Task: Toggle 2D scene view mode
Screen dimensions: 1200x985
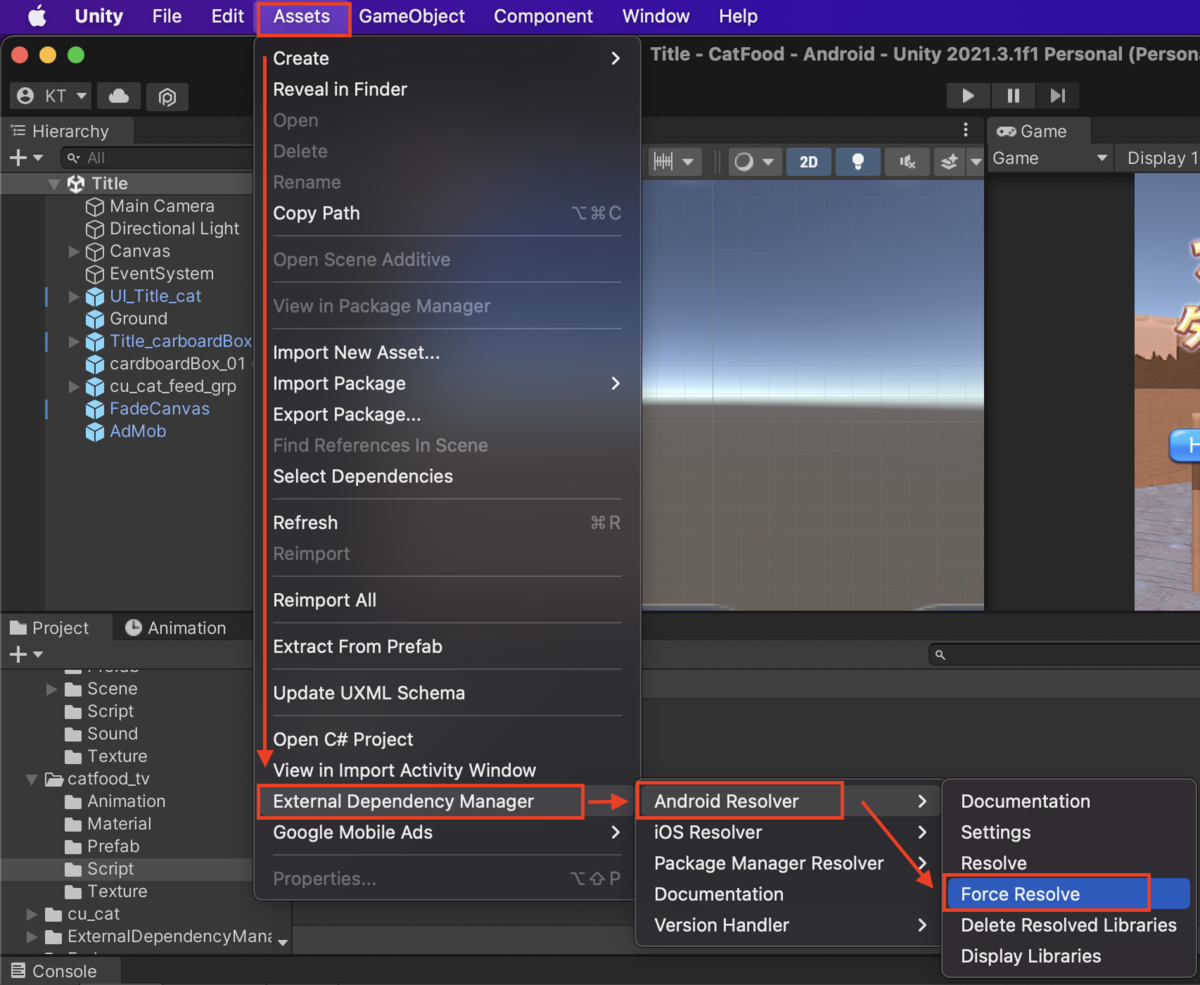Action: point(809,162)
